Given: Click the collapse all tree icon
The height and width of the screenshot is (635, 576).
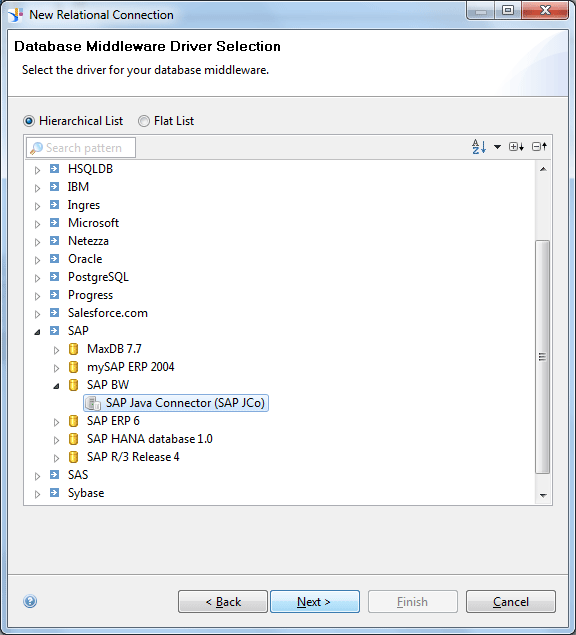Looking at the screenshot, I should pos(540,147).
